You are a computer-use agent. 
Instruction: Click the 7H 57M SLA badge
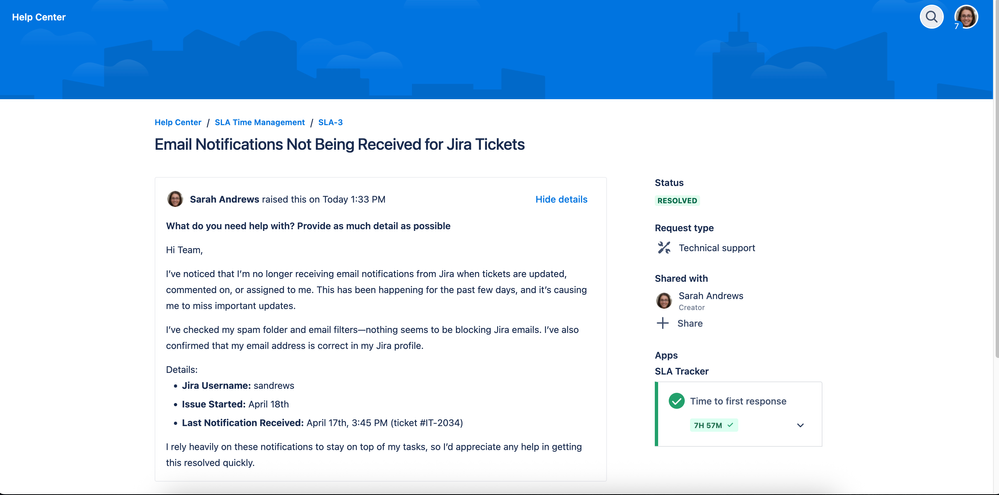pyautogui.click(x=714, y=425)
